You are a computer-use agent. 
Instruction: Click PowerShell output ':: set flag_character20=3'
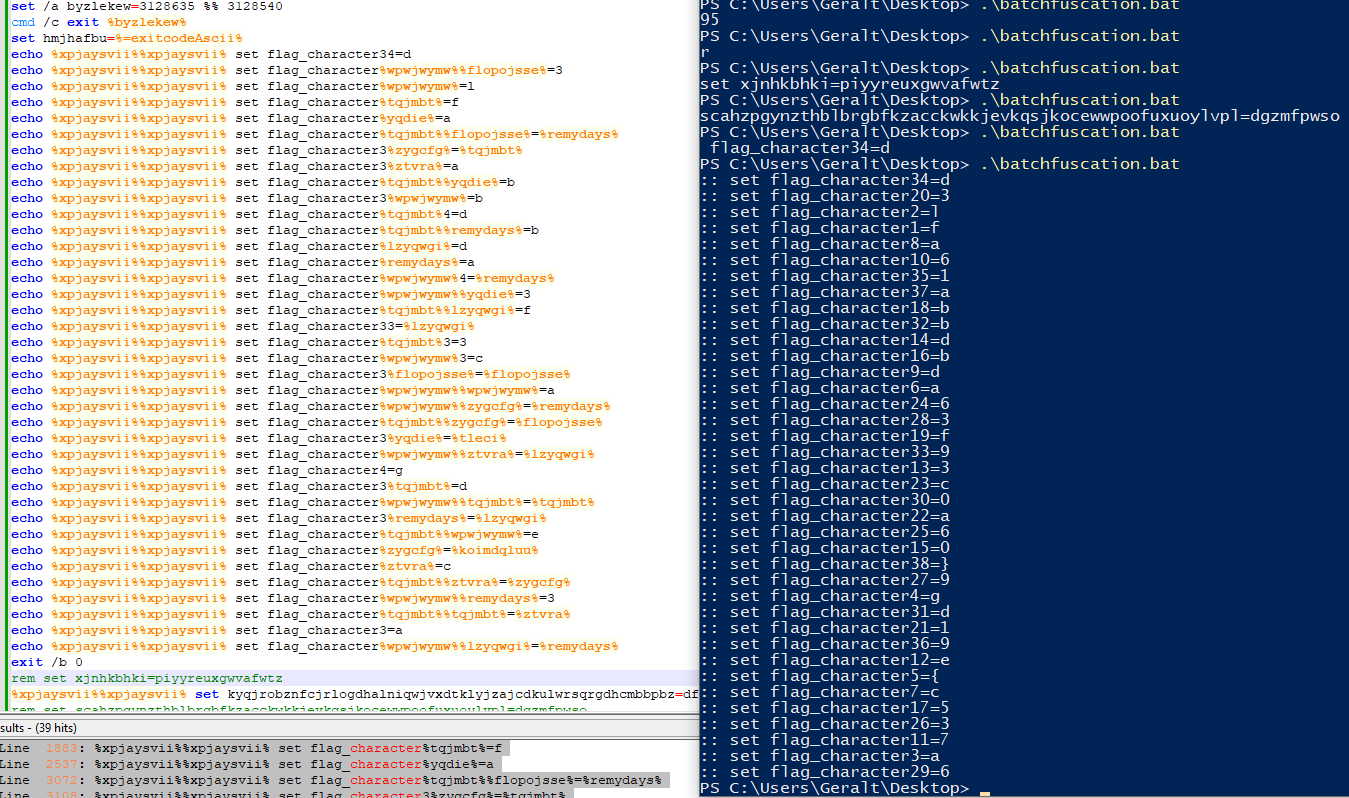(x=826, y=196)
